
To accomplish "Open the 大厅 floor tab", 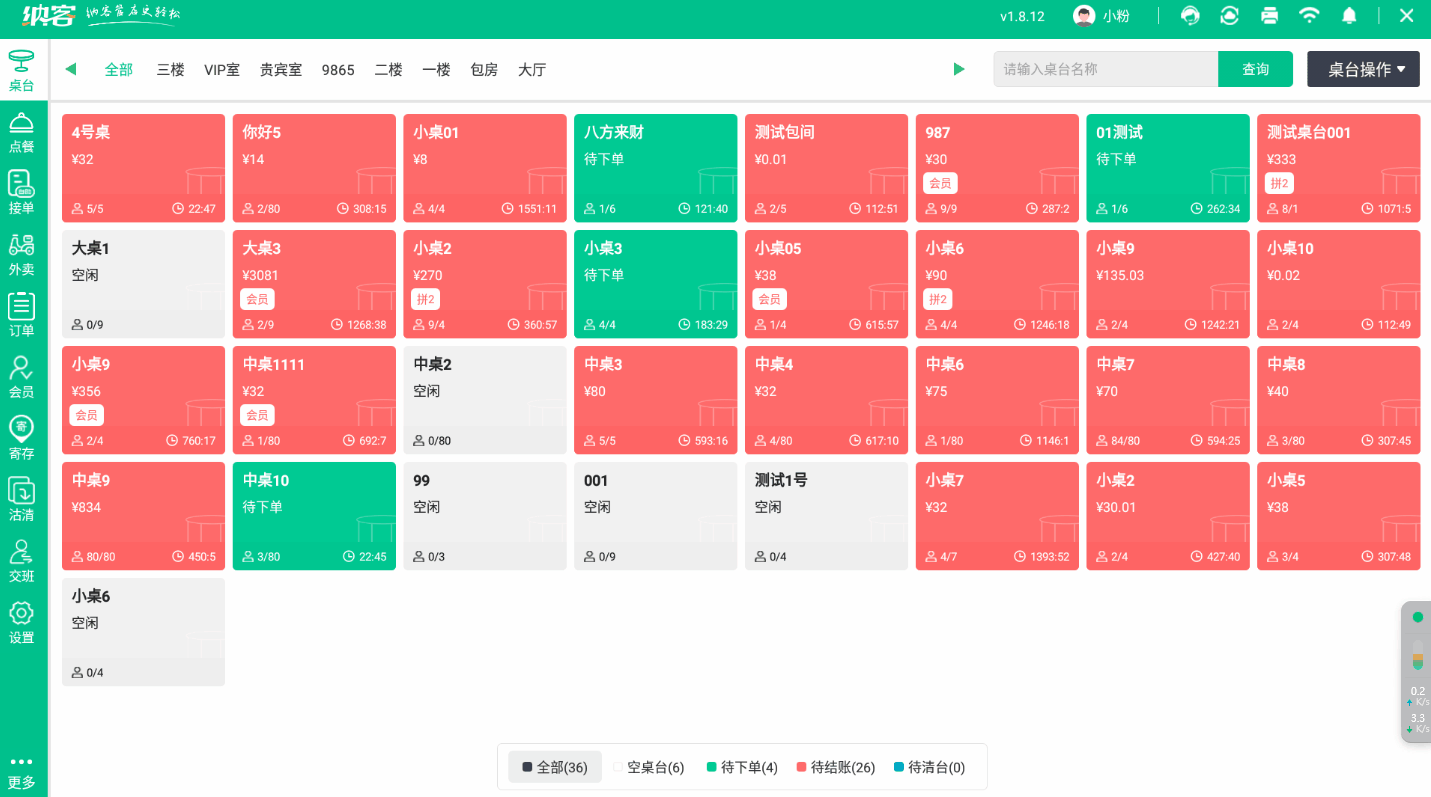I will point(531,70).
